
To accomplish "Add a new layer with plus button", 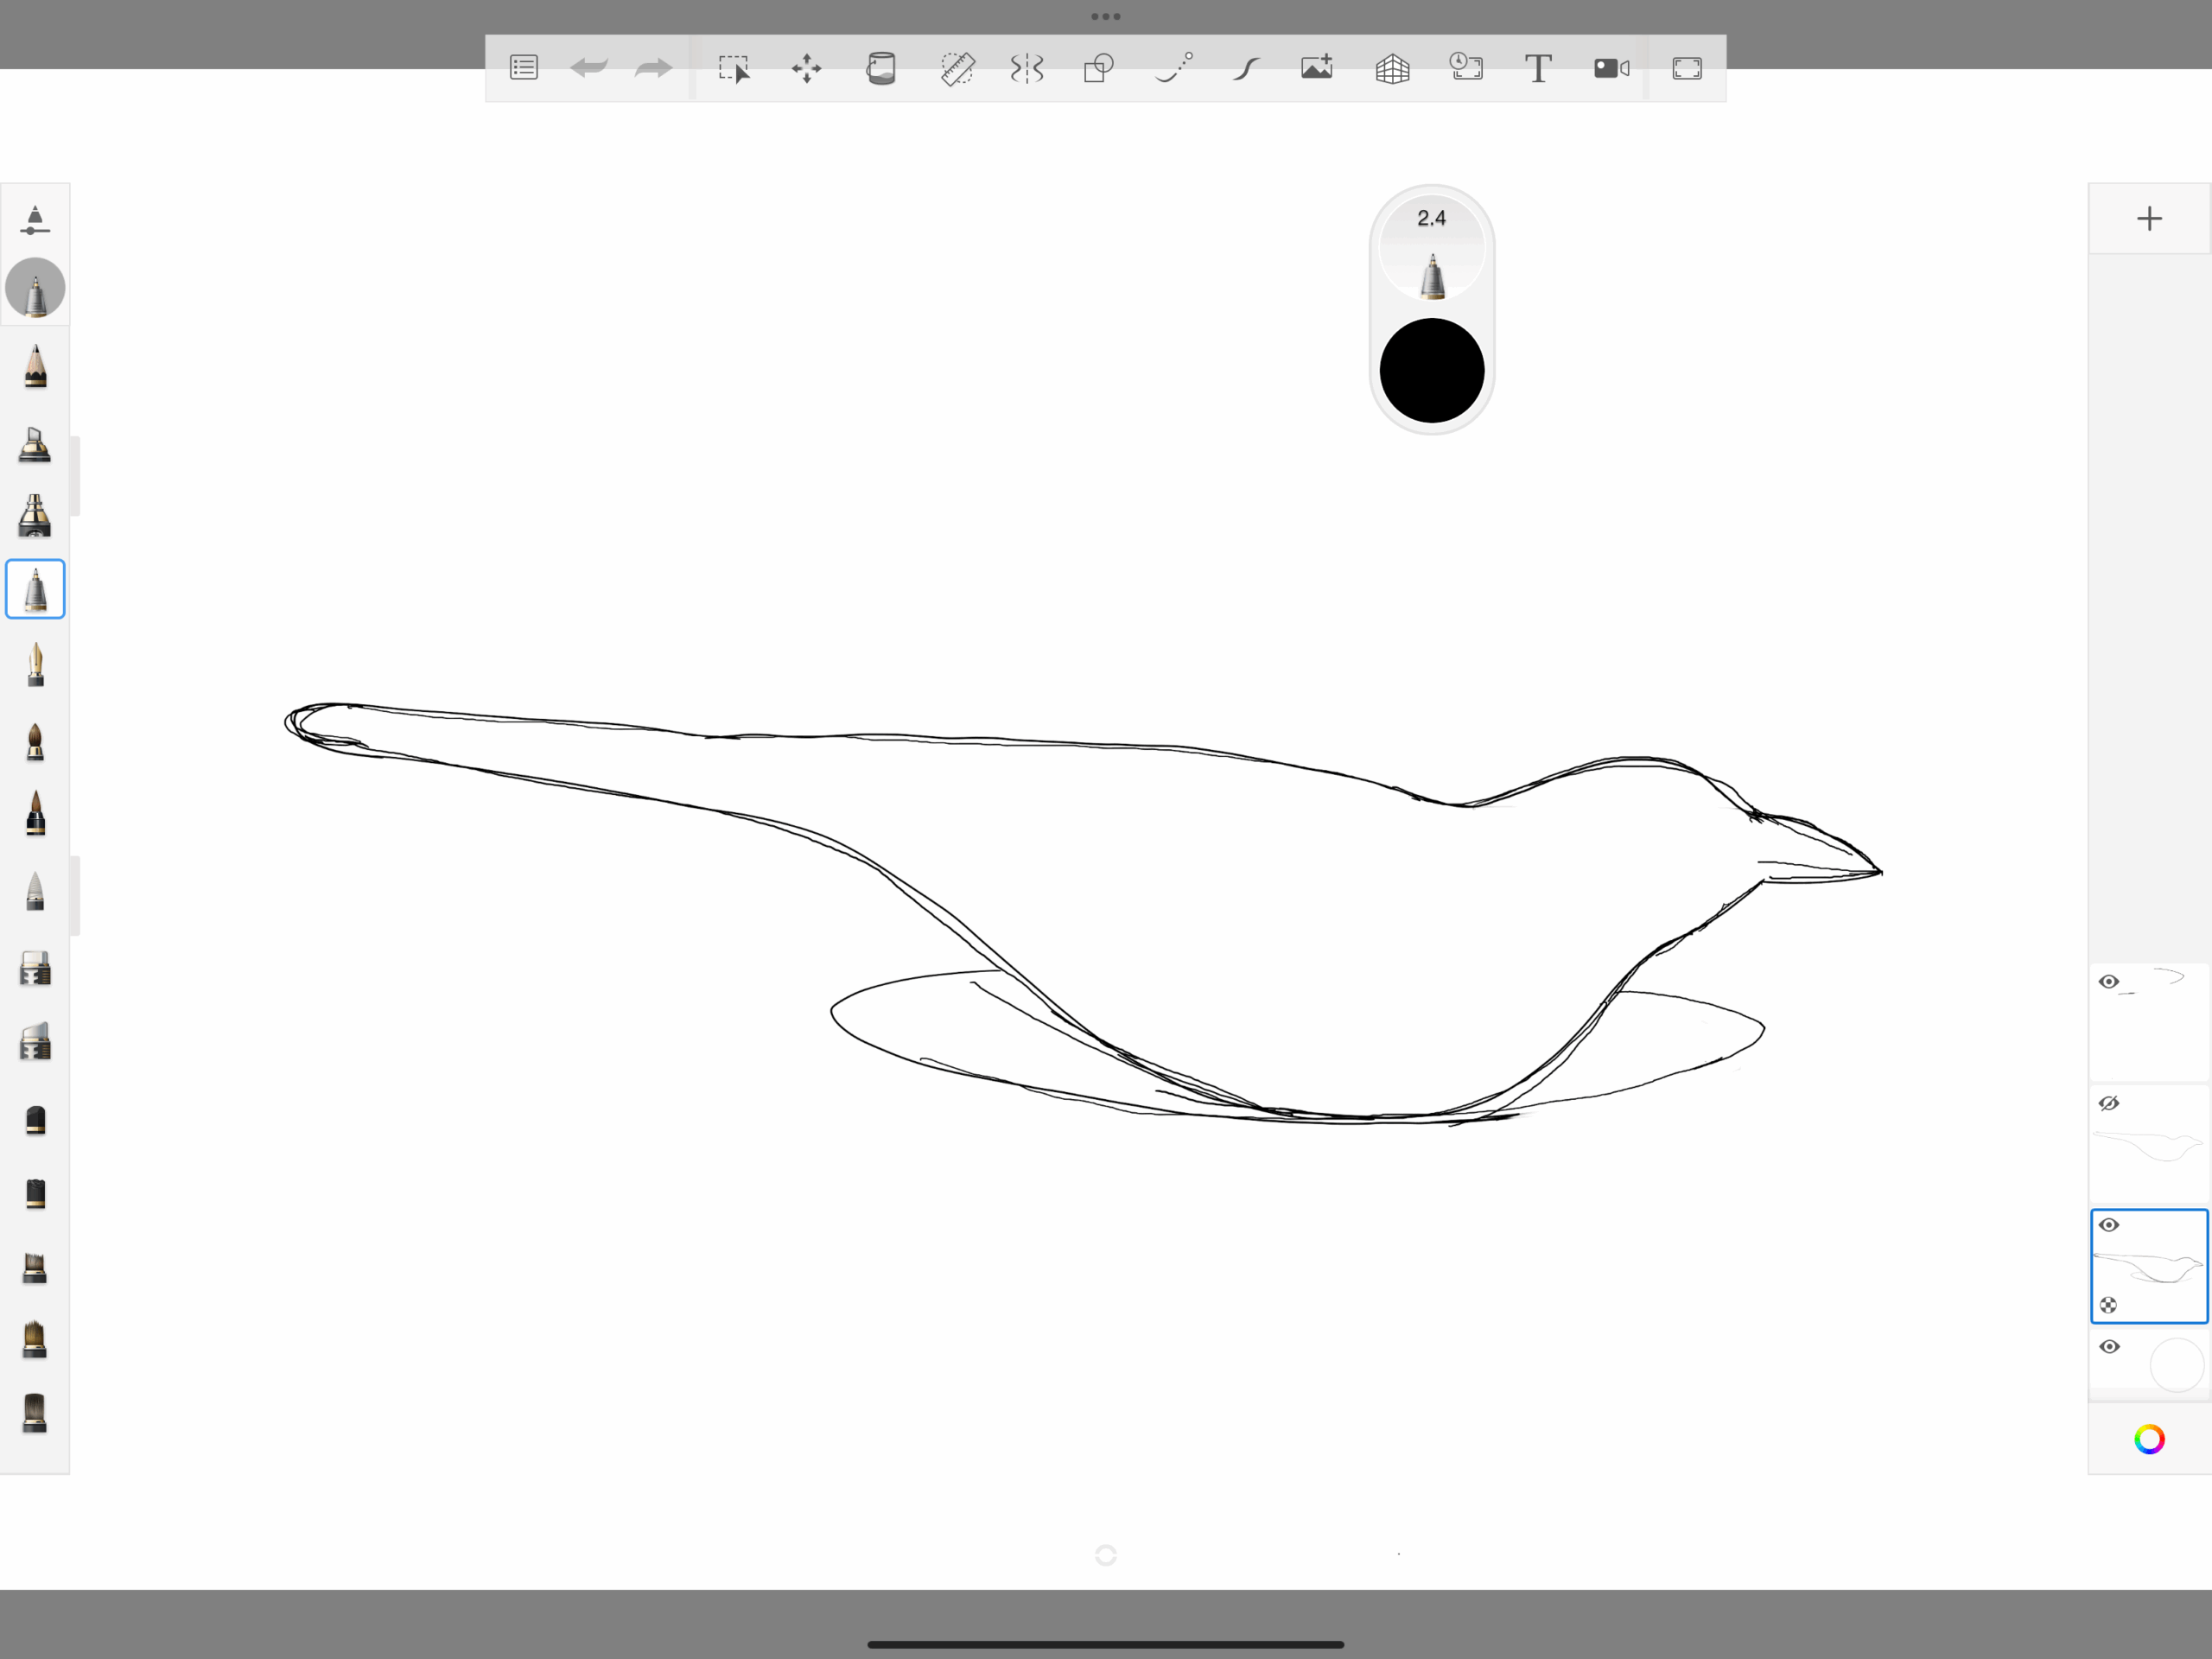I will pos(2149,219).
